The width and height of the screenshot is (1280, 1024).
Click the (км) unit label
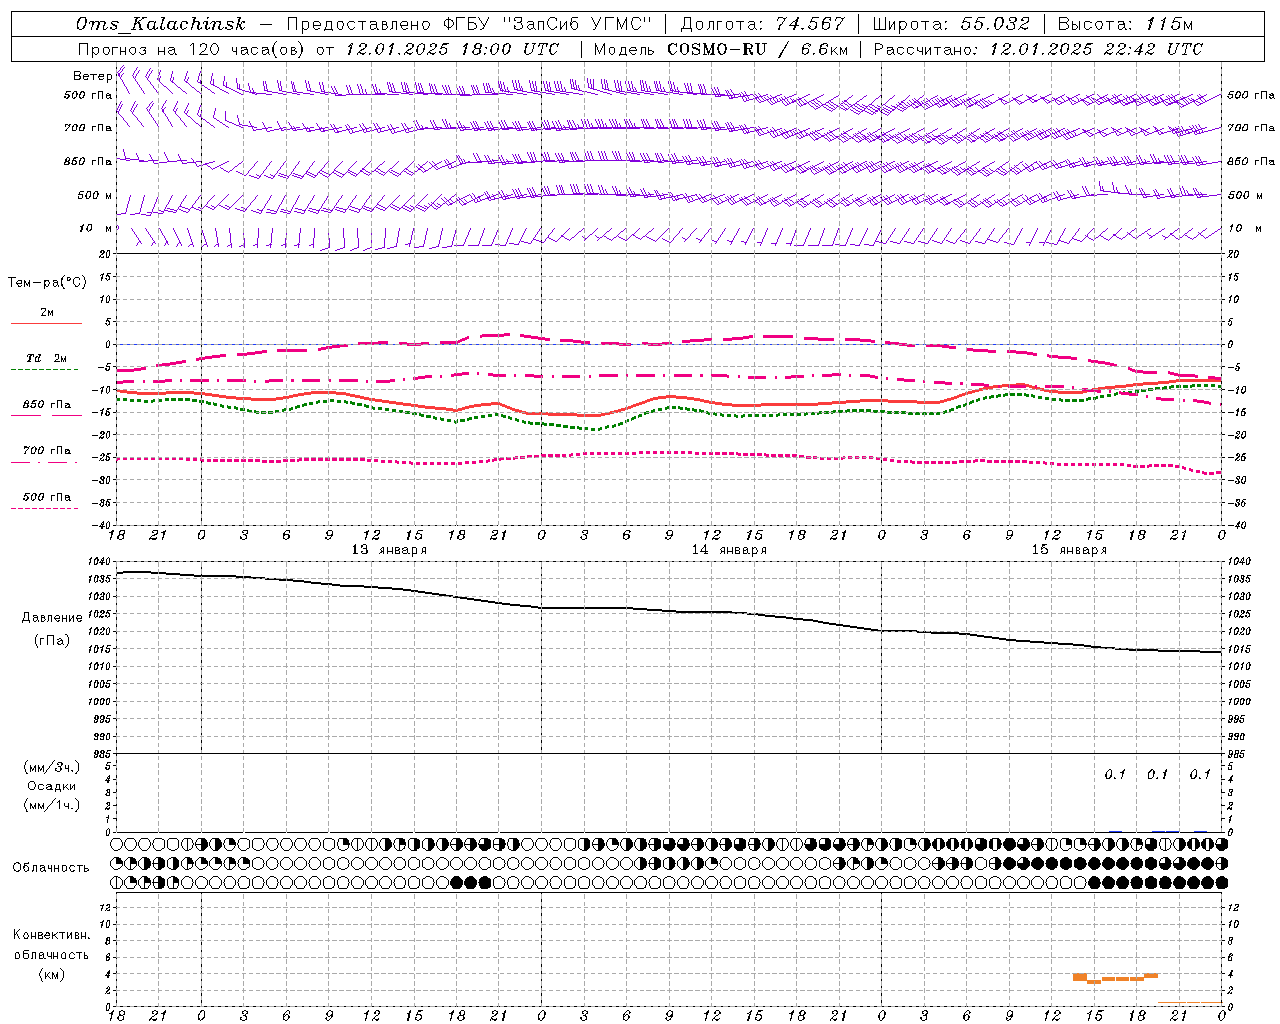52,974
